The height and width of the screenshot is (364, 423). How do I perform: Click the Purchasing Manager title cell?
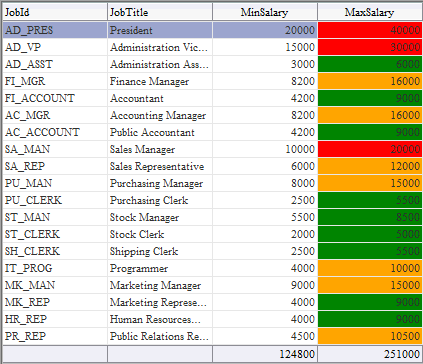click(x=160, y=183)
